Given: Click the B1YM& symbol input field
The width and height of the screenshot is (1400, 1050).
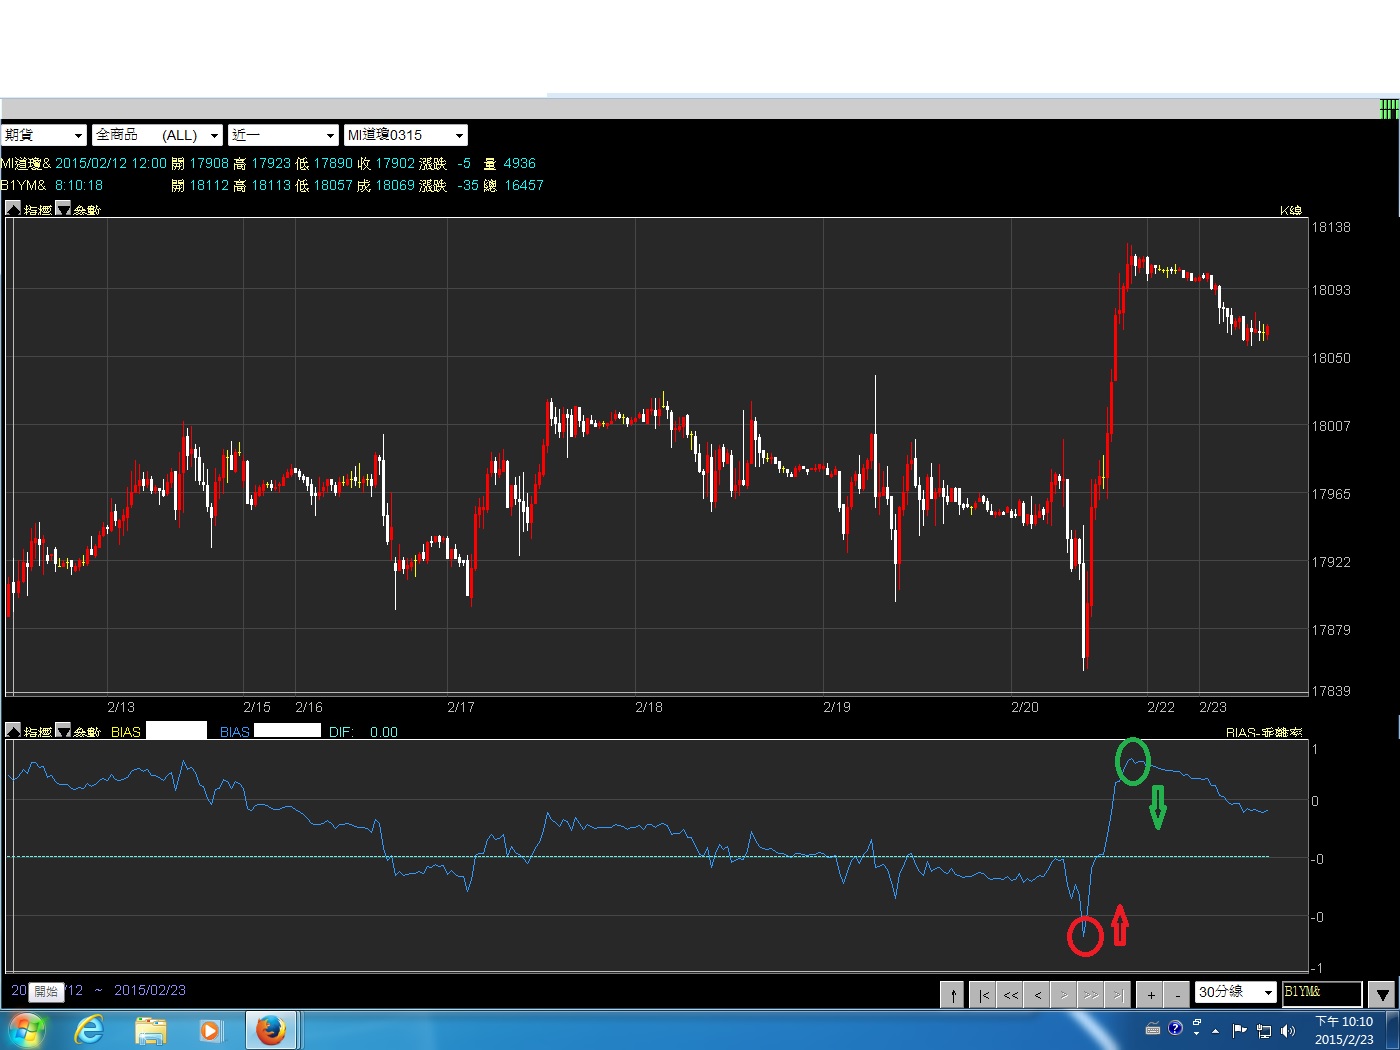Looking at the screenshot, I should (x=1322, y=993).
